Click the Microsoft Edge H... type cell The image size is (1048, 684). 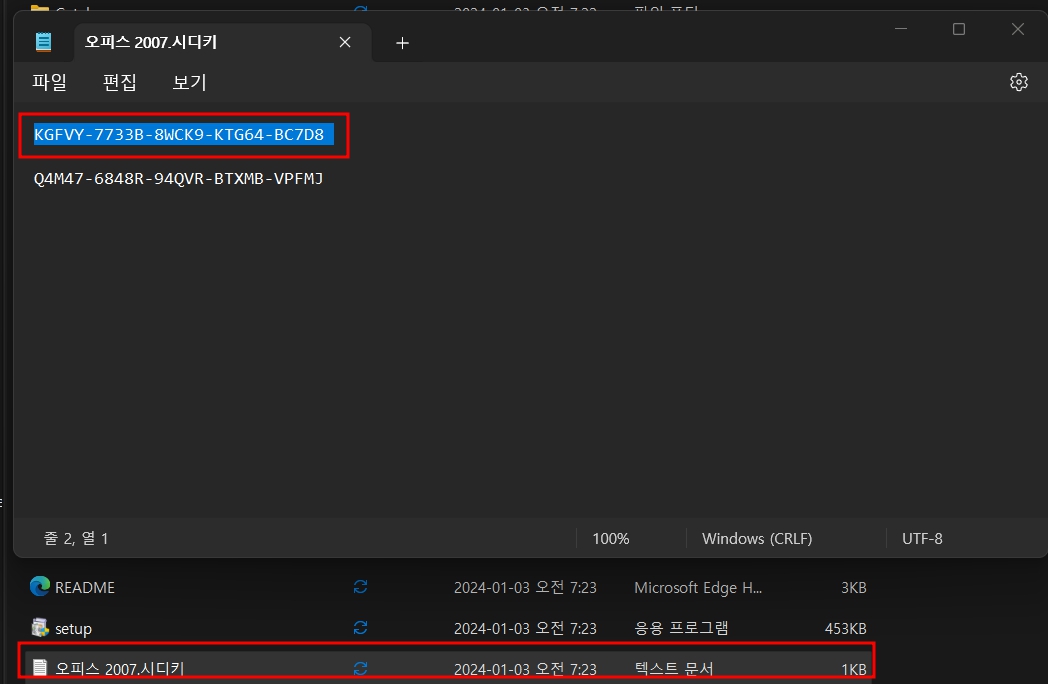coord(698,588)
